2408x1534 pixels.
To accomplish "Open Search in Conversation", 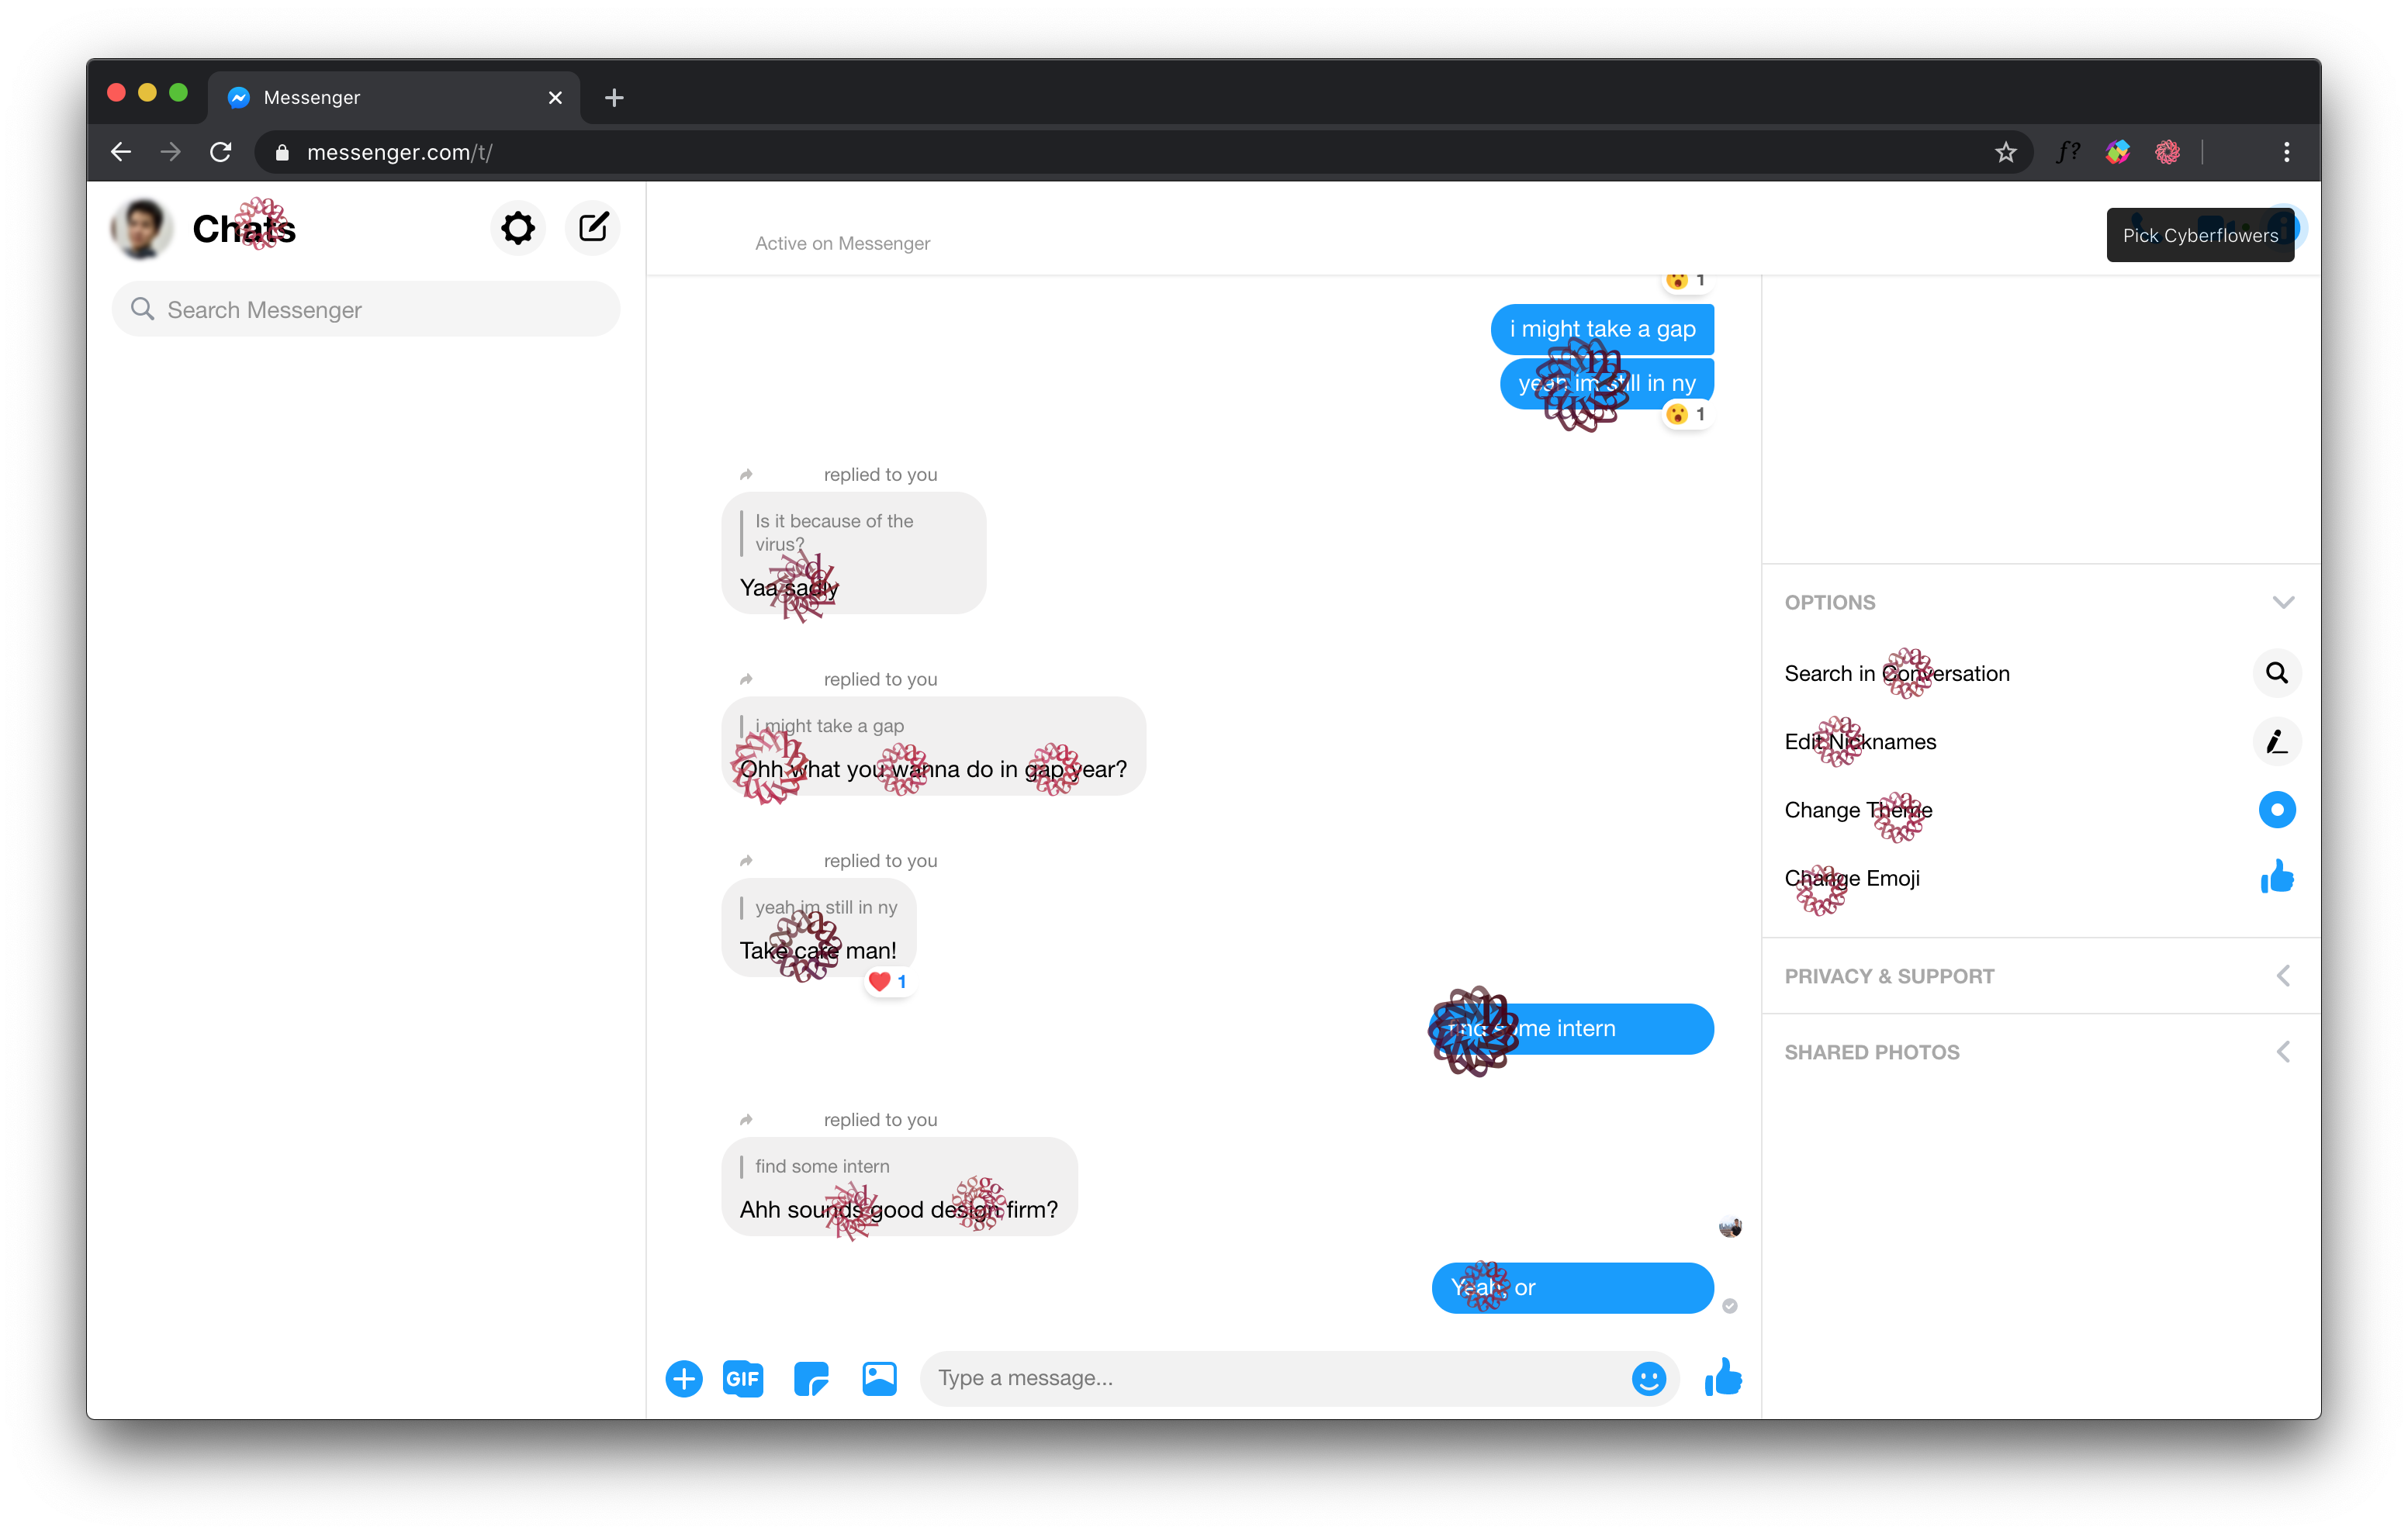I will (1897, 673).
